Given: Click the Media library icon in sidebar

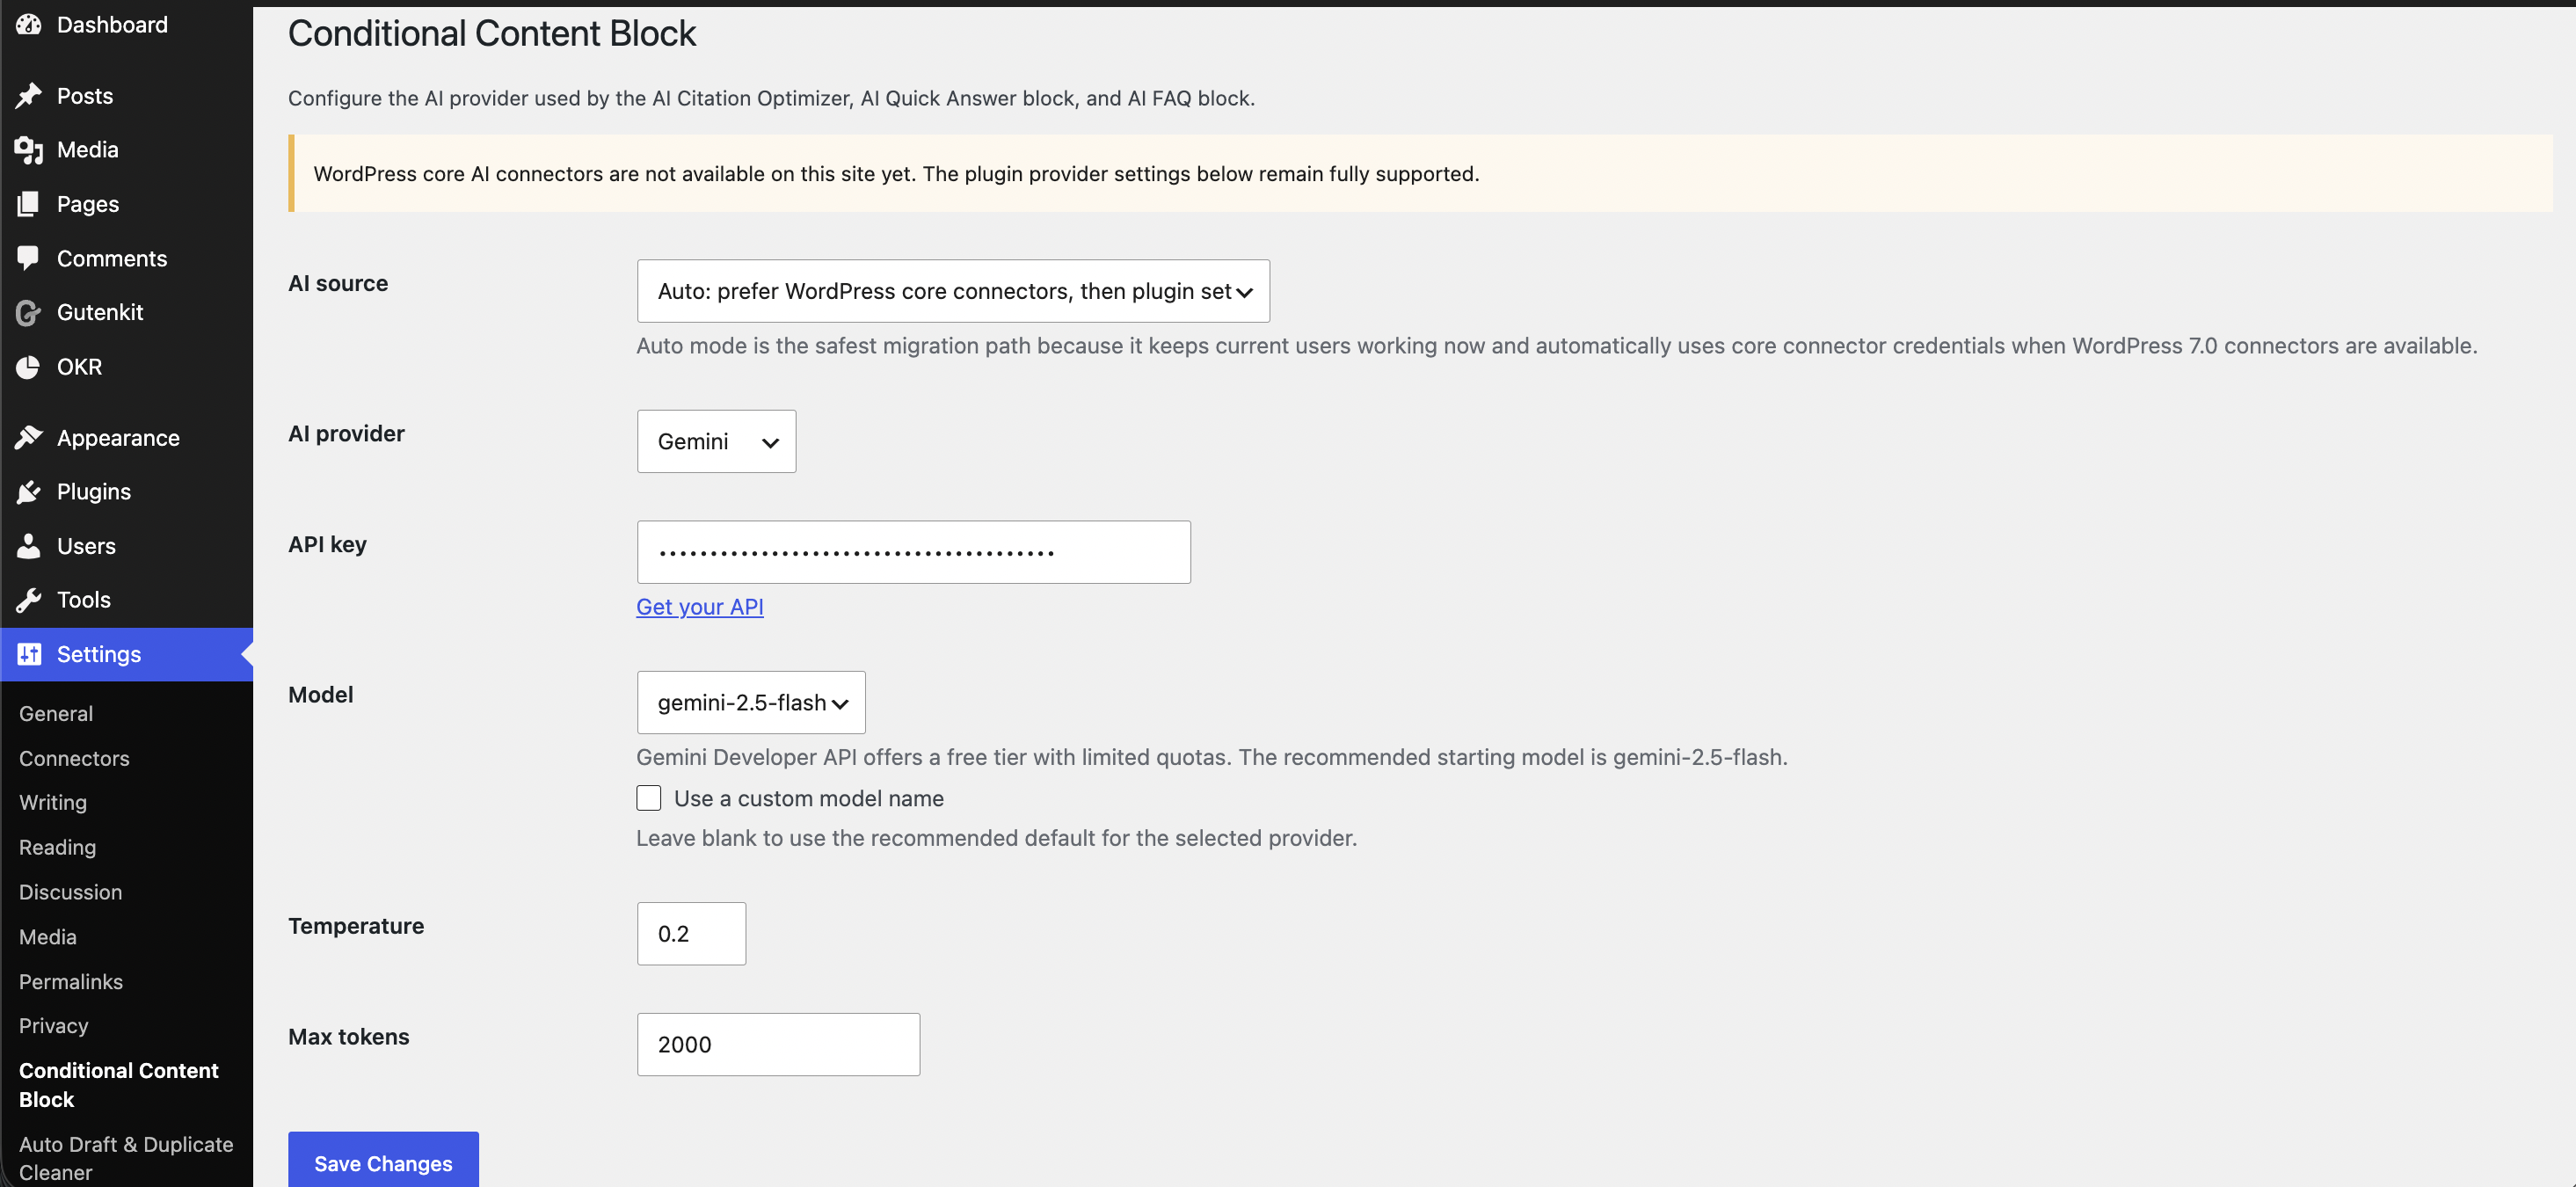Looking at the screenshot, I should click(28, 149).
